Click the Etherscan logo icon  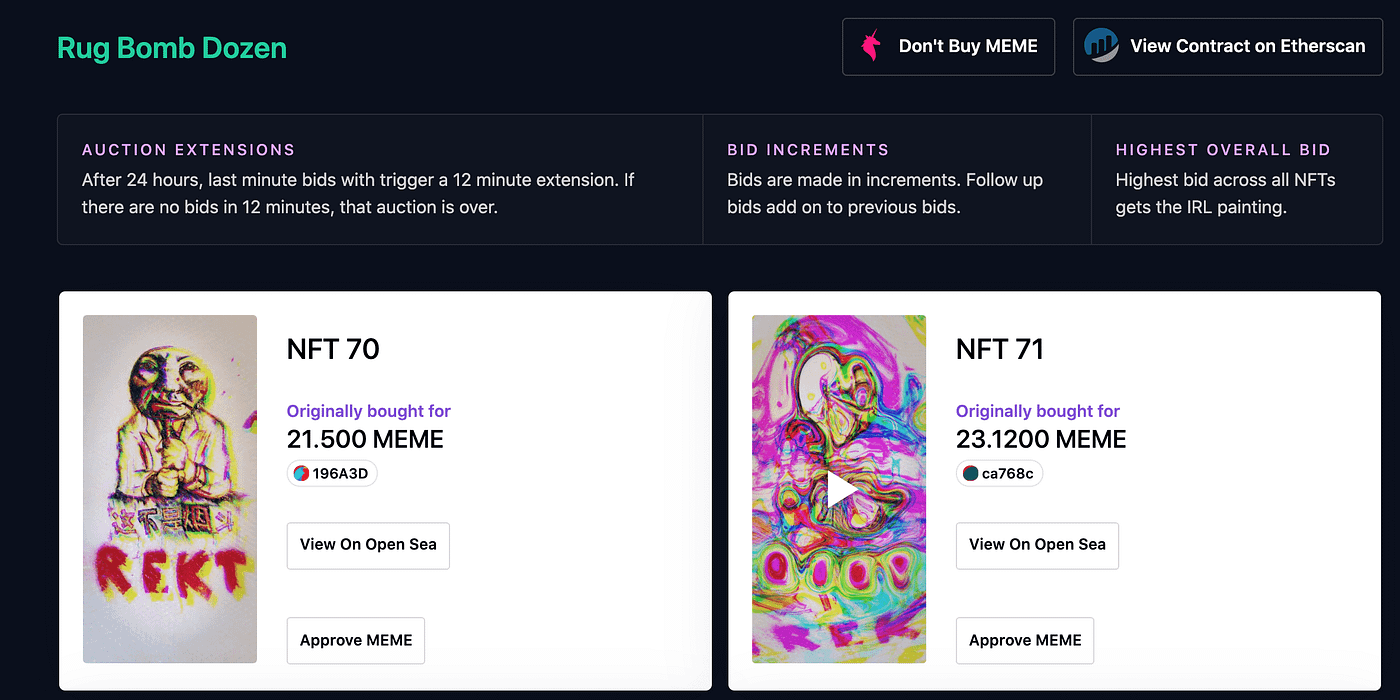pos(1102,46)
